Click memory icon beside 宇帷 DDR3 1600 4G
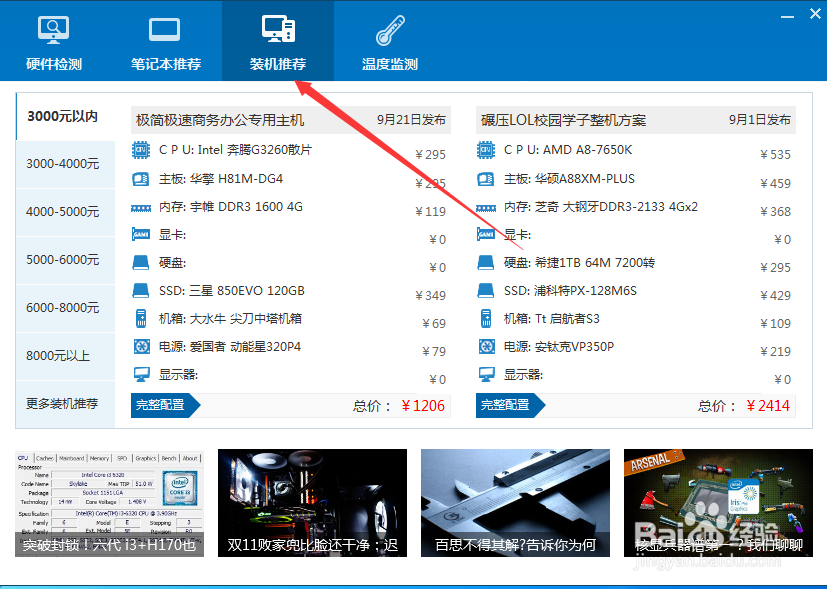The height and width of the screenshot is (589, 827). coord(141,208)
